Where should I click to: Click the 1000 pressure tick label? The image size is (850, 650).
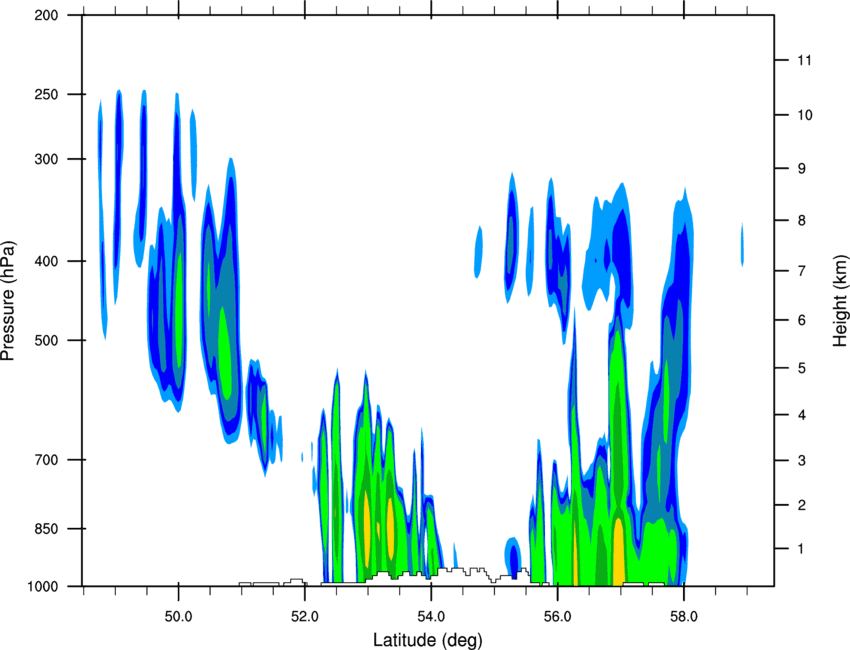43,587
